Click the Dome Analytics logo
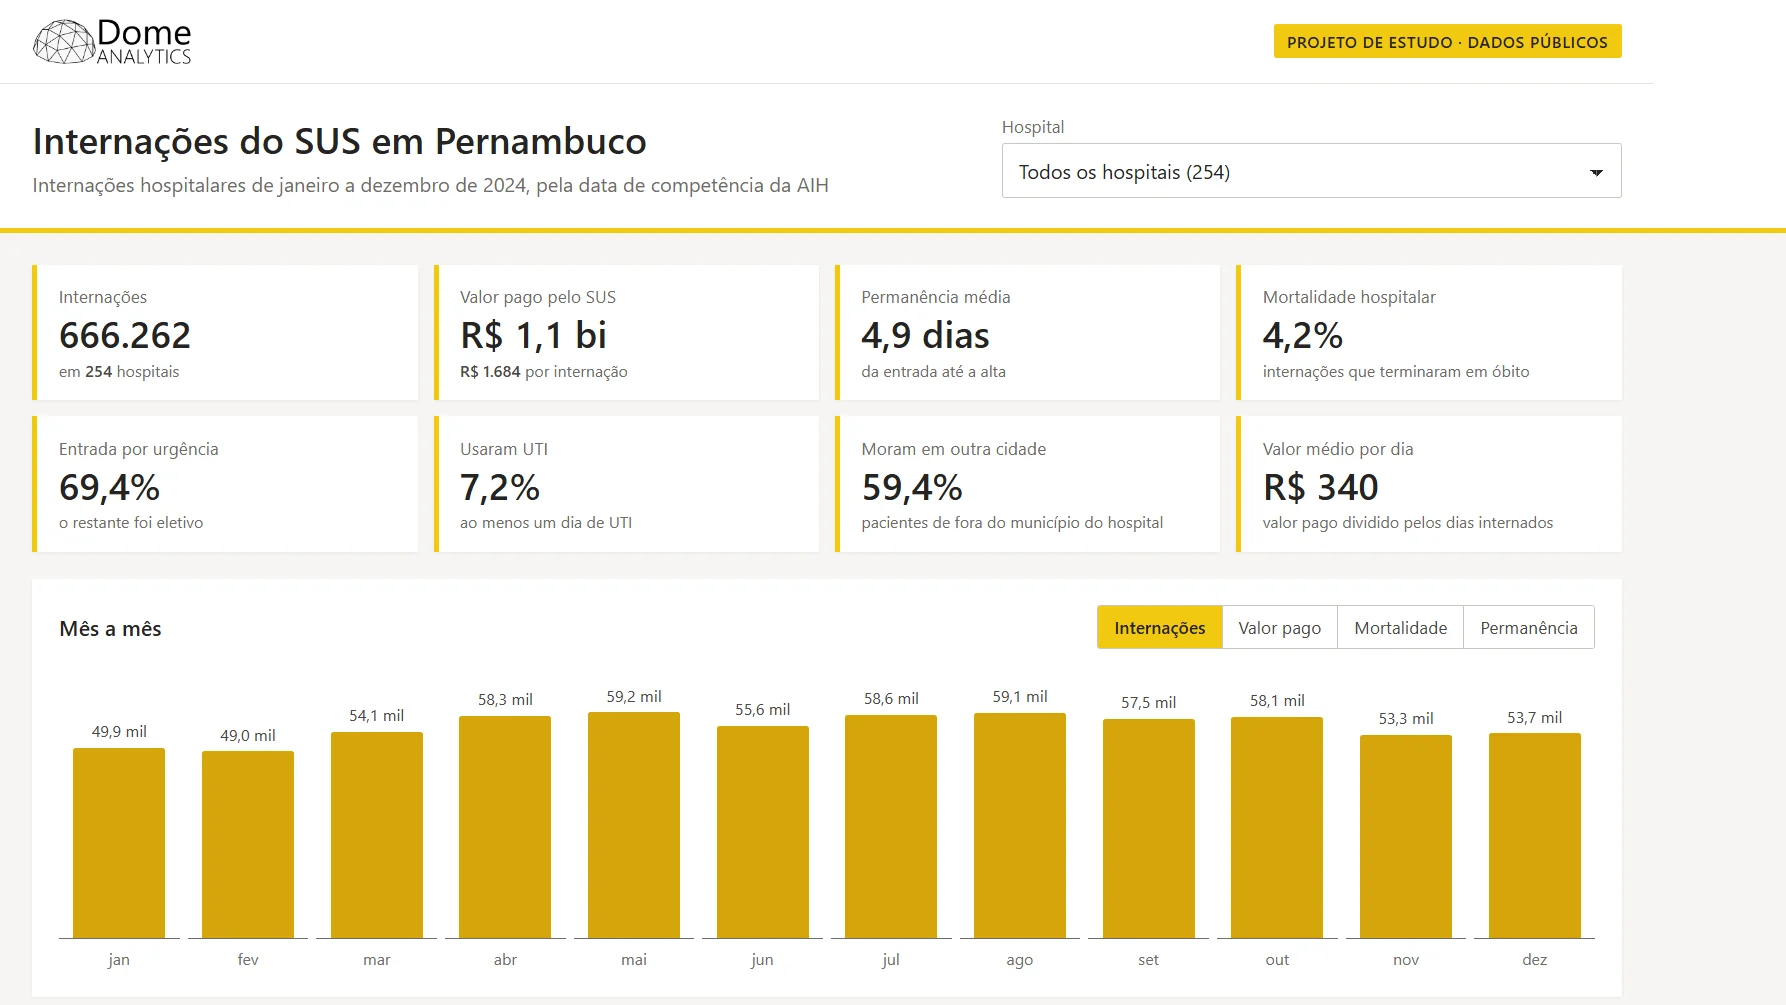This screenshot has height=1005, width=1786. (x=112, y=42)
